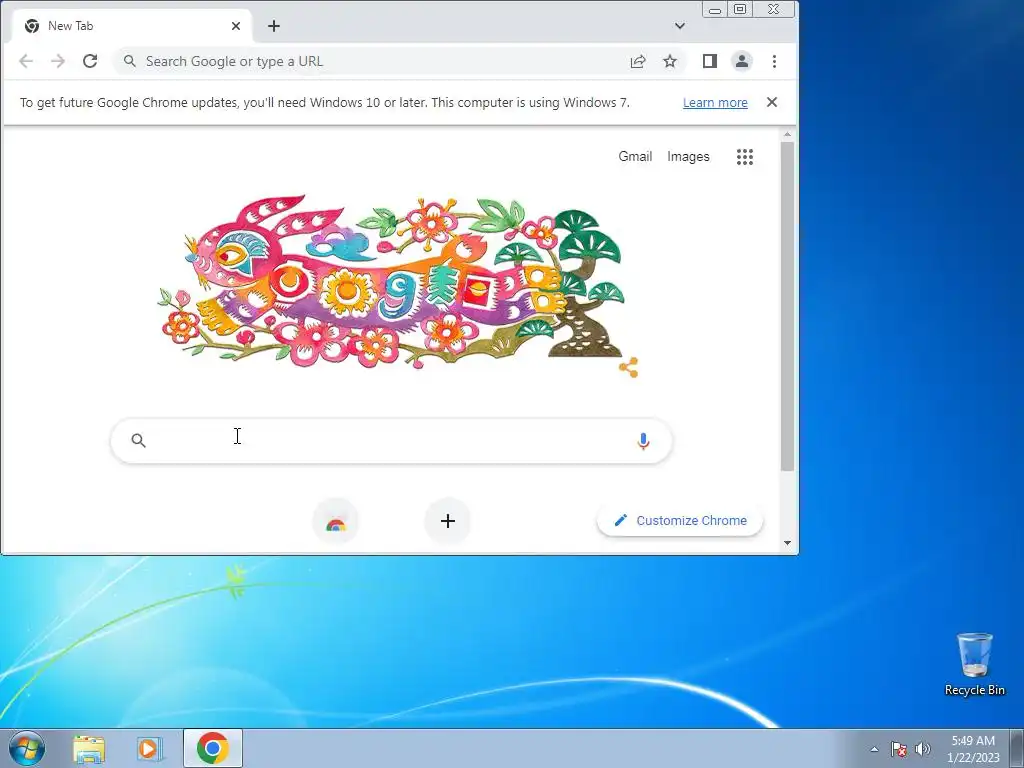Dismiss the Windows 7 update notice
1024x768 pixels.
pyautogui.click(x=772, y=102)
